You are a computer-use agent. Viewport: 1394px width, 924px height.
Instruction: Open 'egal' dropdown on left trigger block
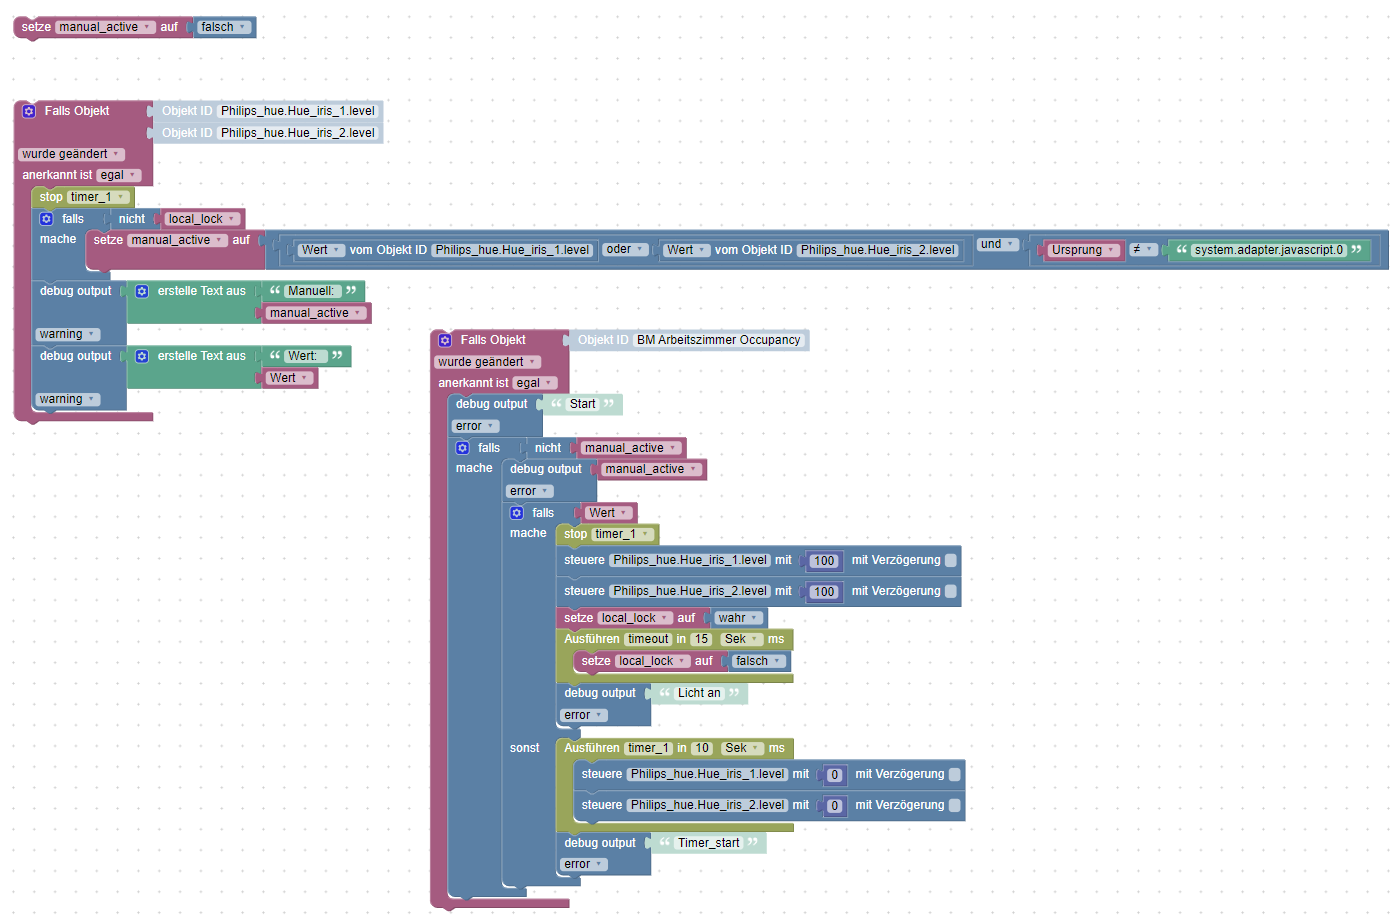point(119,175)
